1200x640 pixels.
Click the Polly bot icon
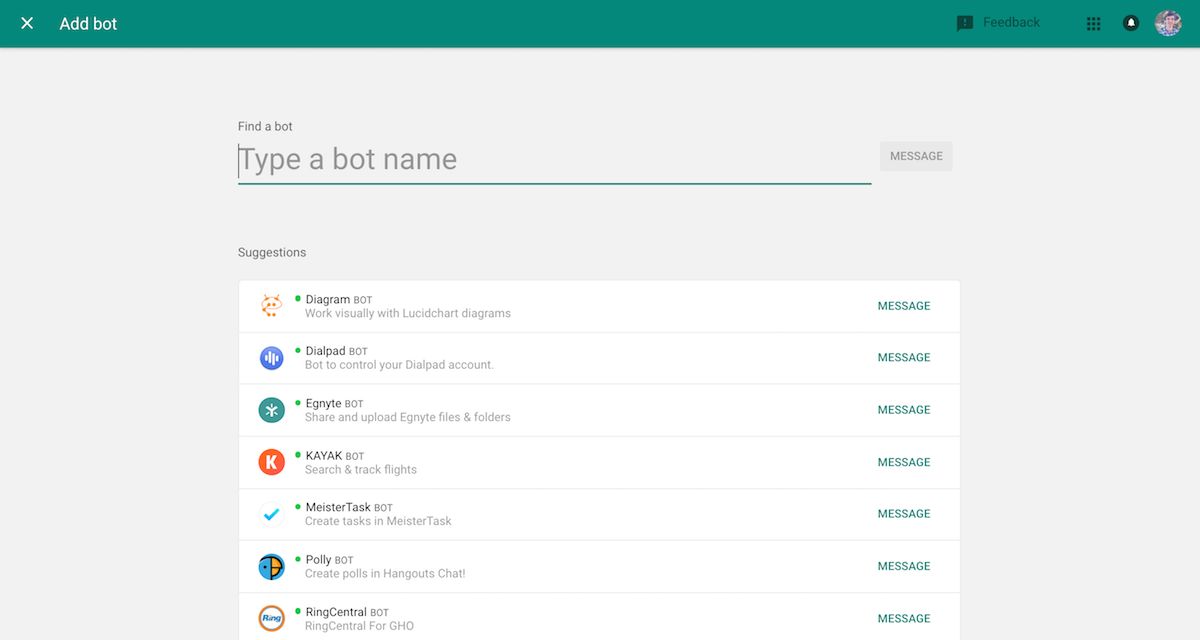[x=271, y=566]
